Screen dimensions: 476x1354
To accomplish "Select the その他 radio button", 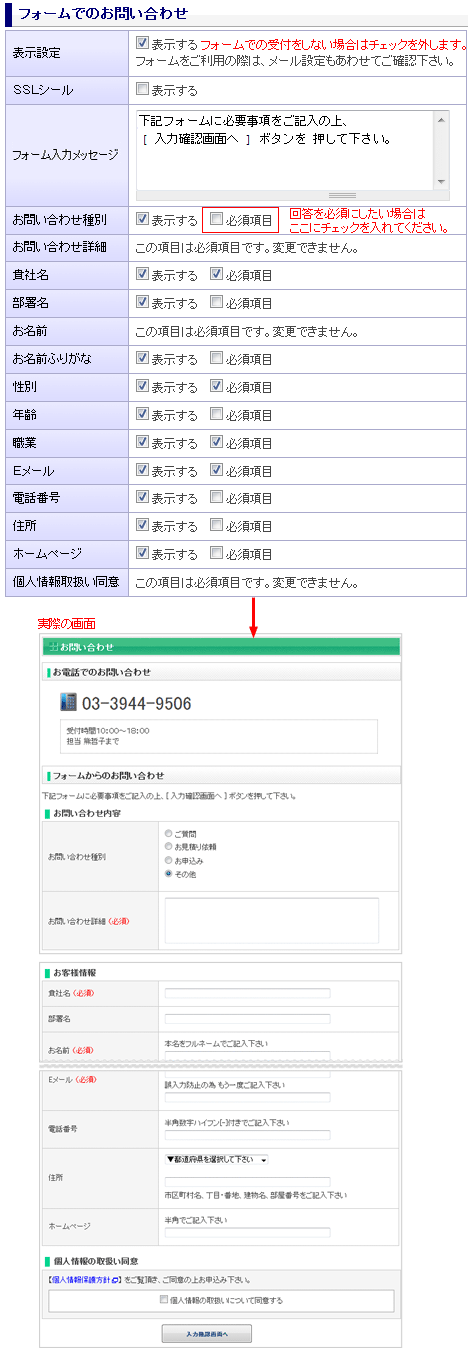I will [x=168, y=874].
